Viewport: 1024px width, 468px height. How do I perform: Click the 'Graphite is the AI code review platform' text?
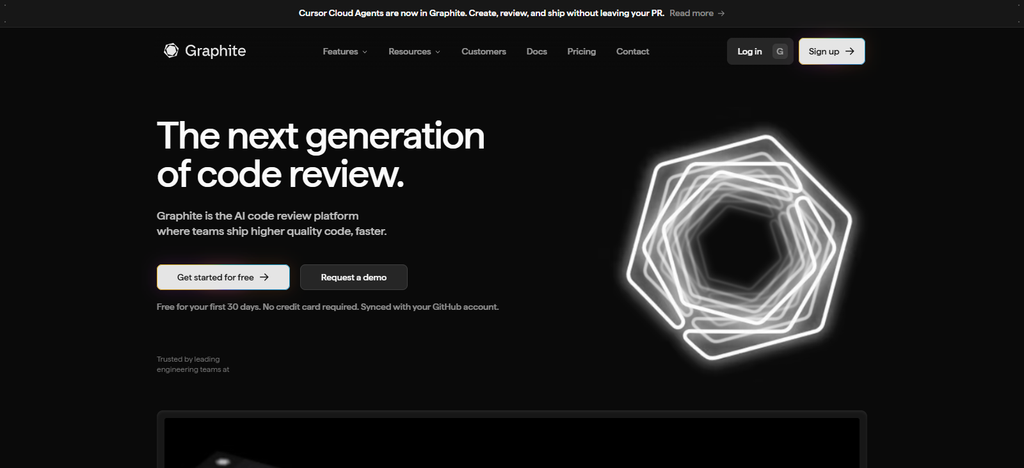pos(257,216)
